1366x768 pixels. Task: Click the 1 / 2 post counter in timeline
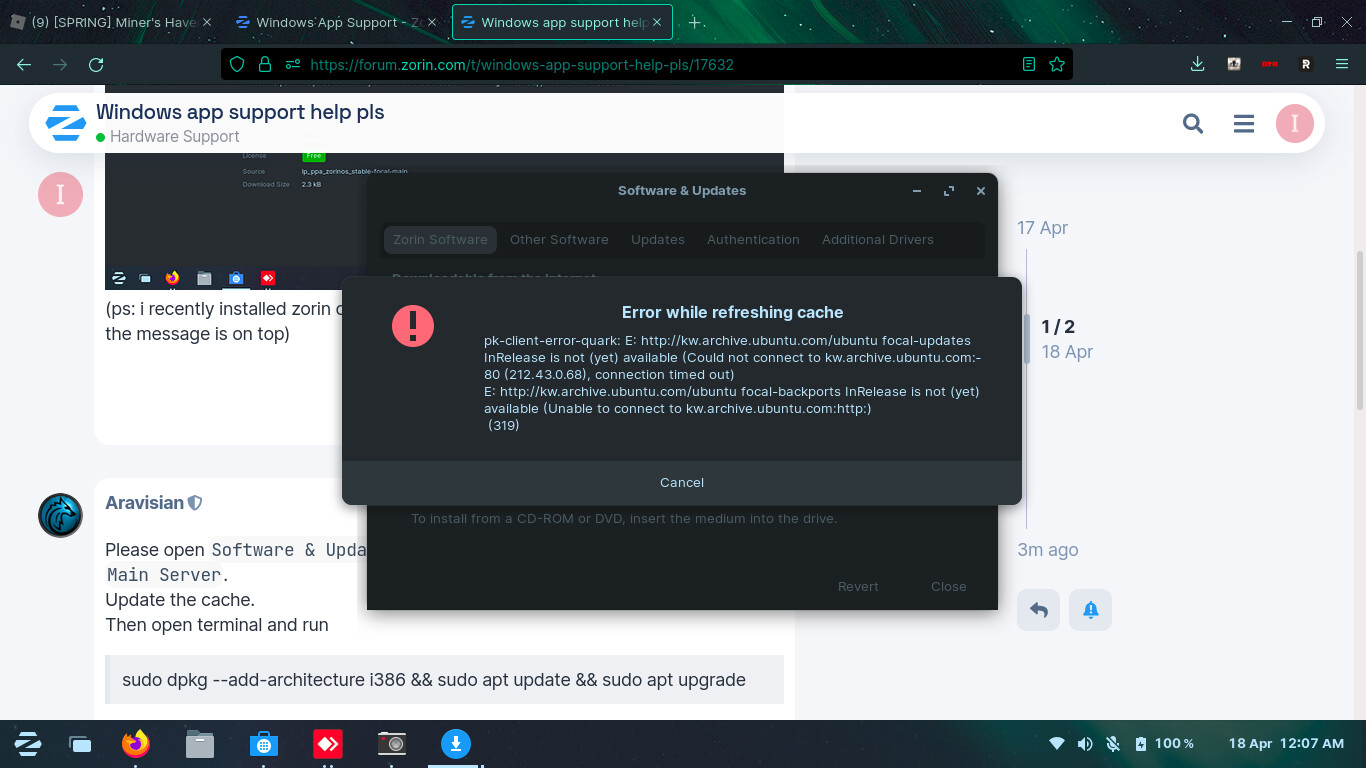(1058, 327)
